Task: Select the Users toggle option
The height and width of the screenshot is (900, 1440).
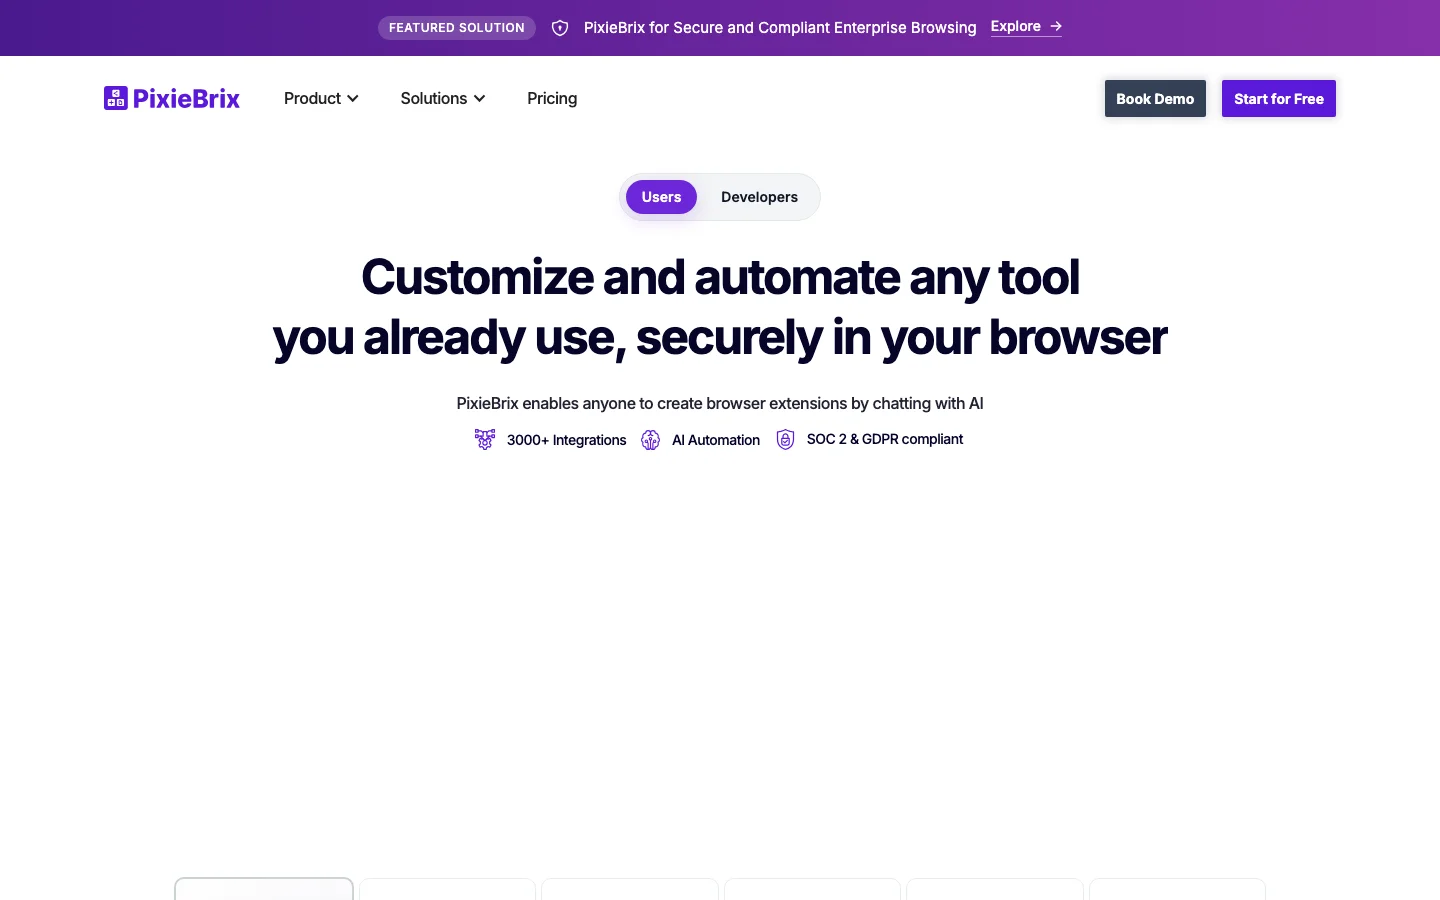Action: pos(661,197)
